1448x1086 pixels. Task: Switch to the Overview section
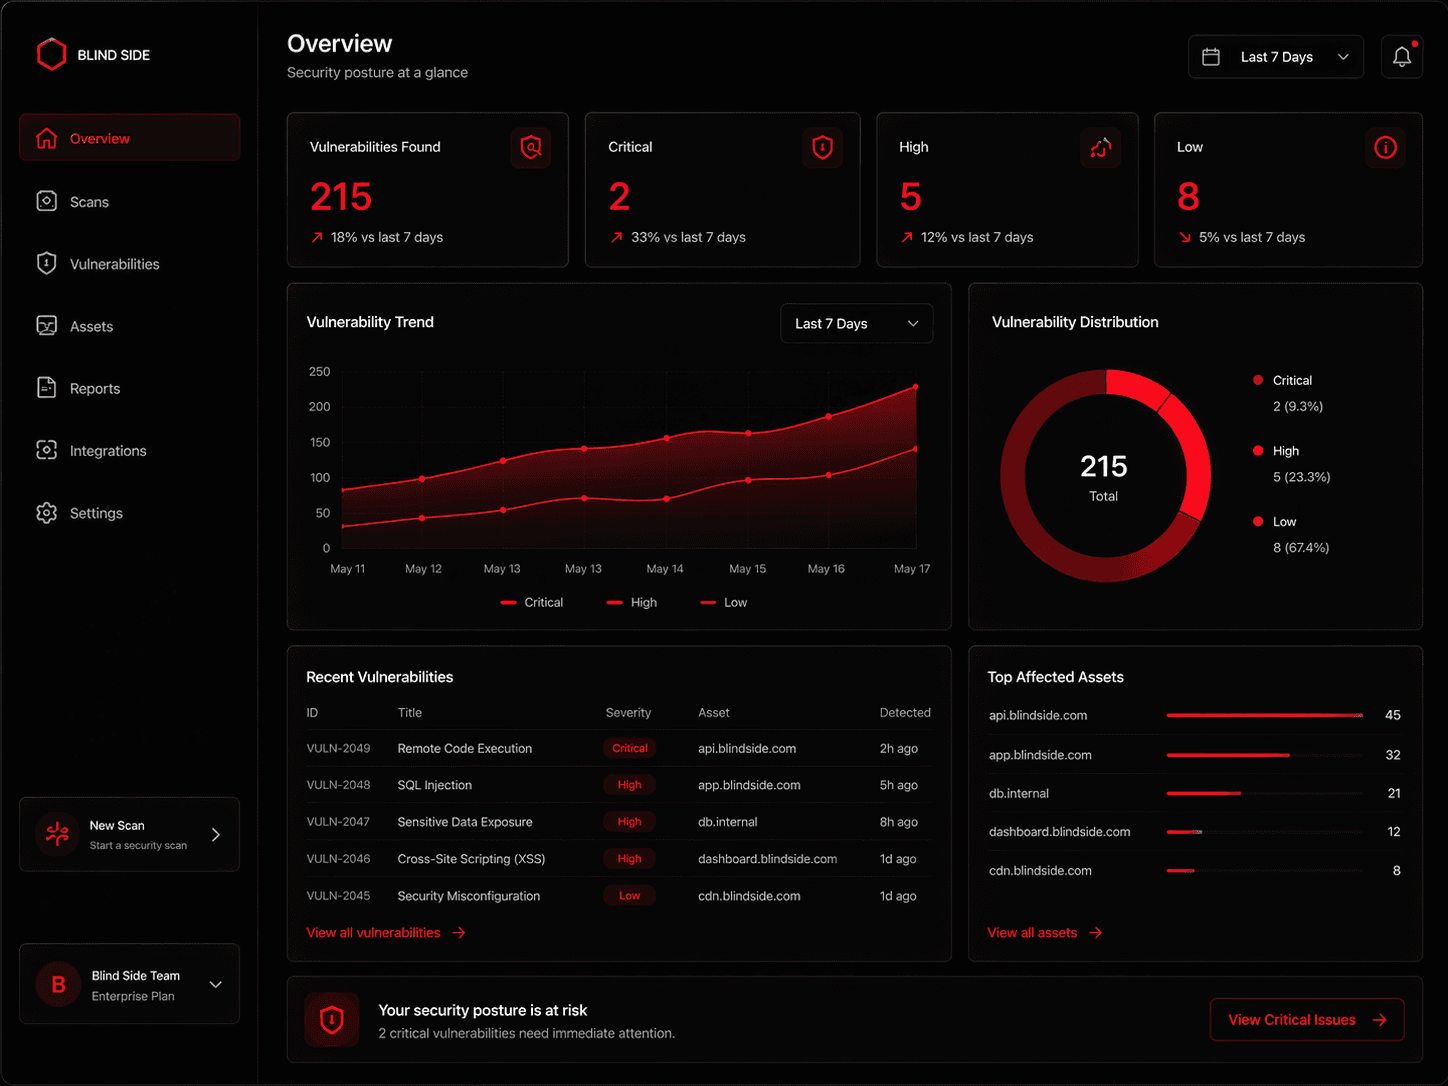(x=100, y=137)
